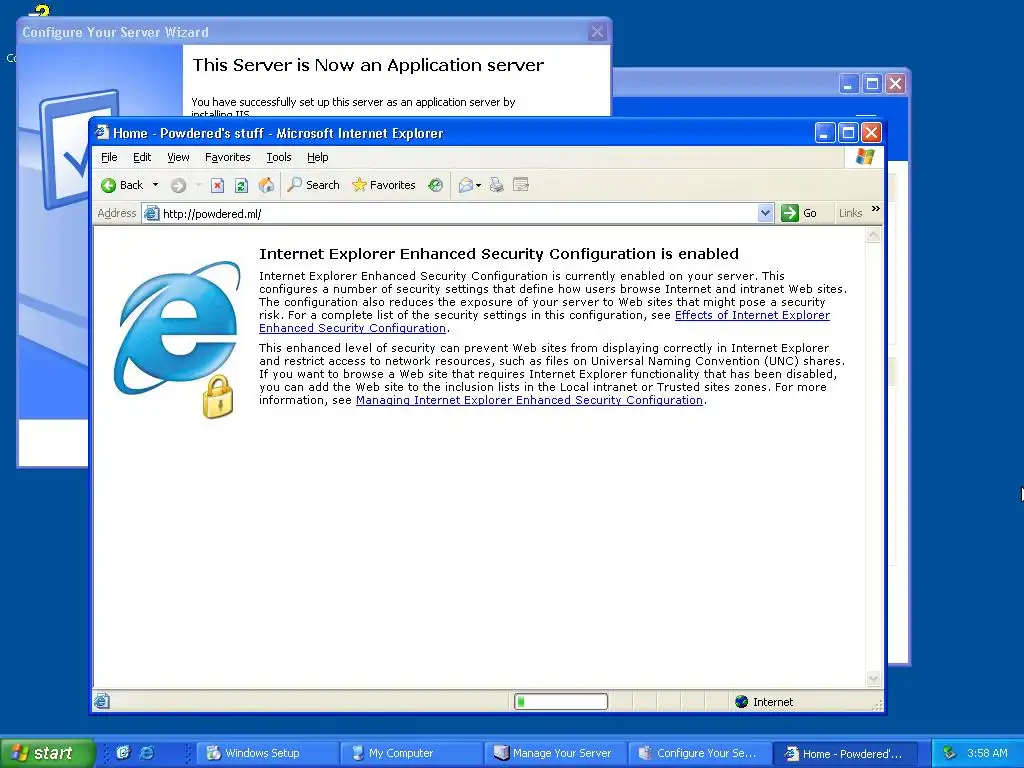Open the Search pane in the toolbar
Viewport: 1024px width, 768px height.
(x=313, y=185)
